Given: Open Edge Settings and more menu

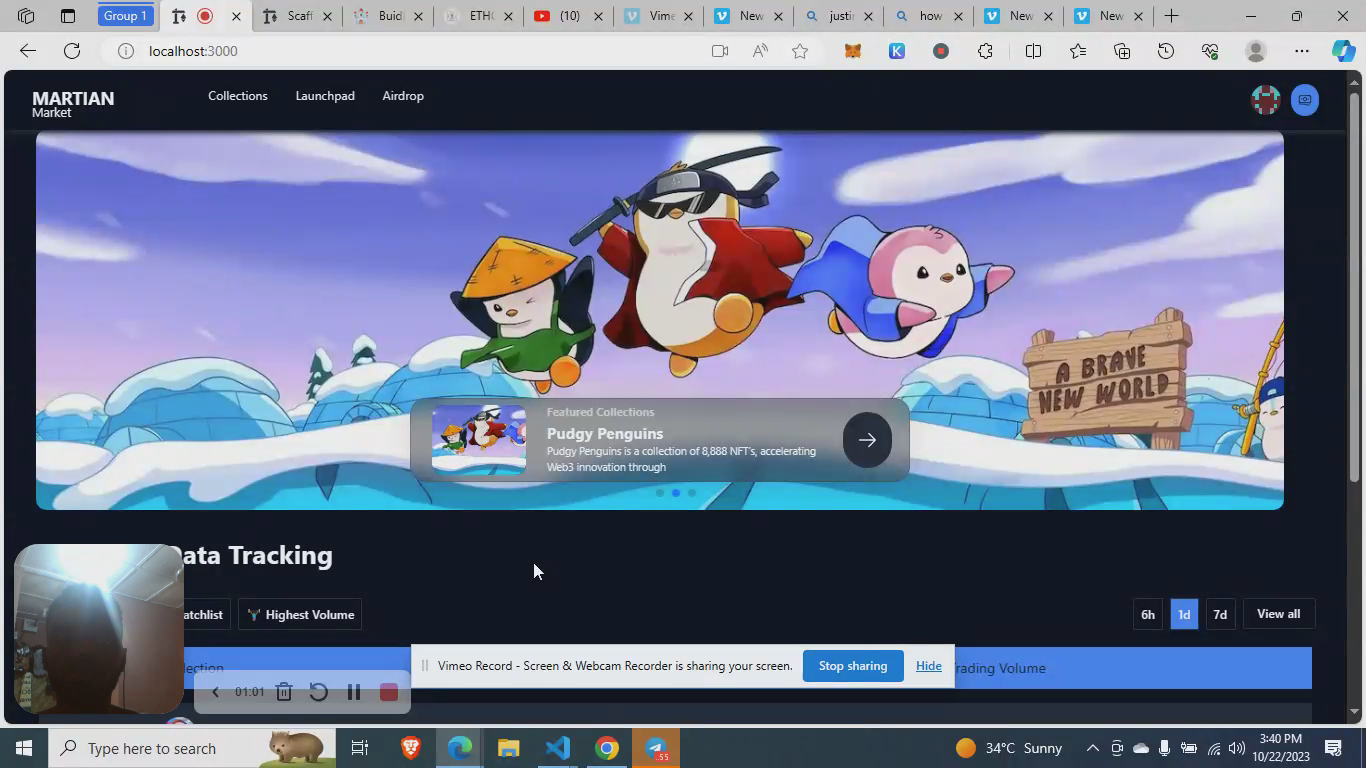Looking at the screenshot, I should click(1301, 51).
